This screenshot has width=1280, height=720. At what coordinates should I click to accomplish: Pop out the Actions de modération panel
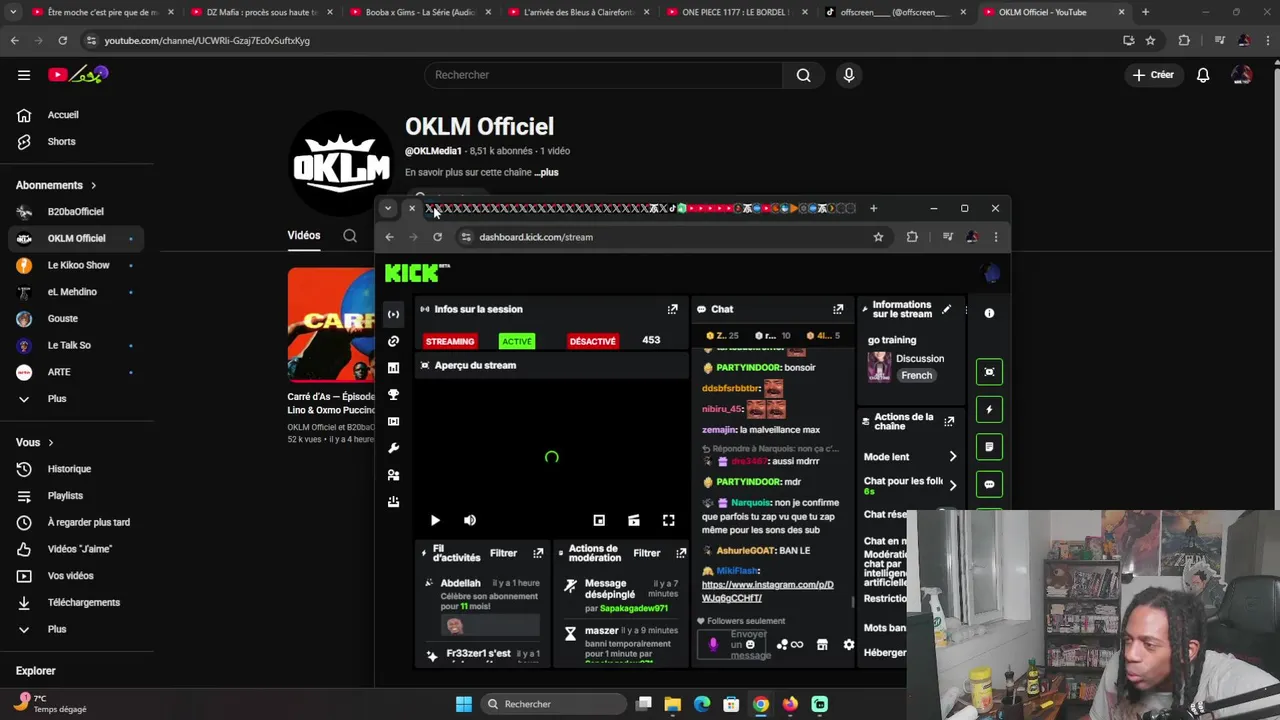click(681, 553)
